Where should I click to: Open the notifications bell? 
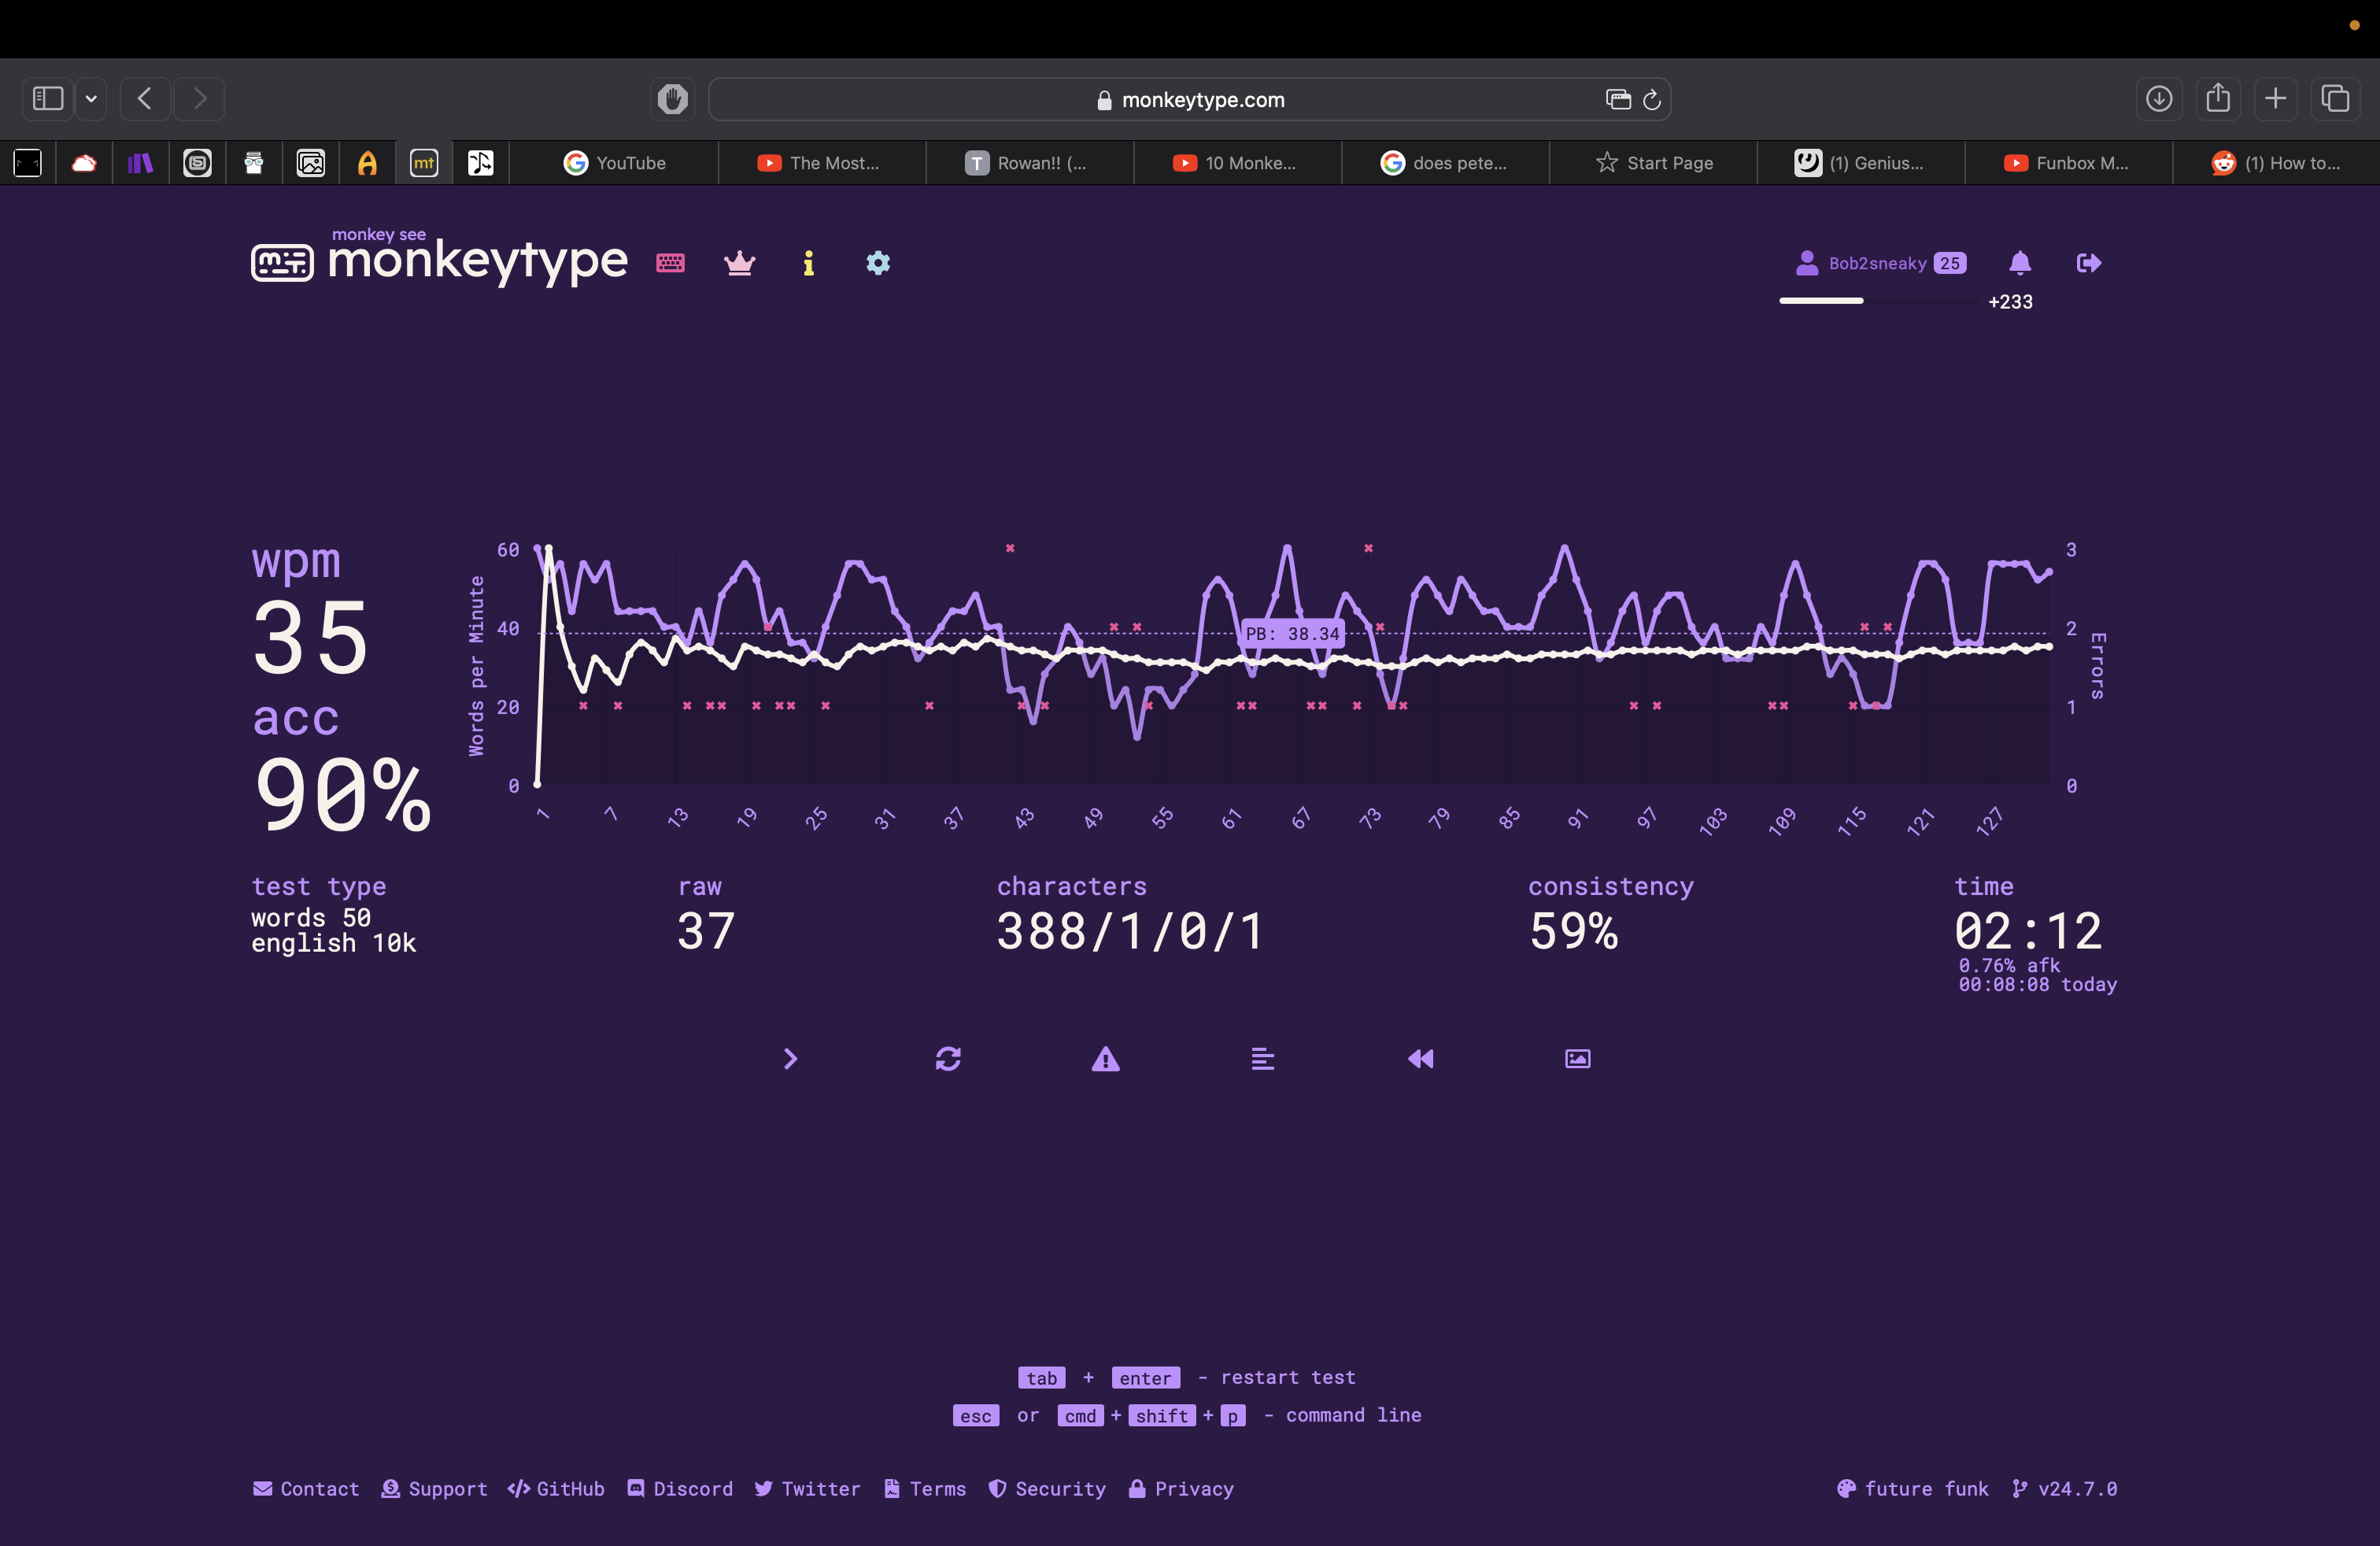tap(2019, 263)
